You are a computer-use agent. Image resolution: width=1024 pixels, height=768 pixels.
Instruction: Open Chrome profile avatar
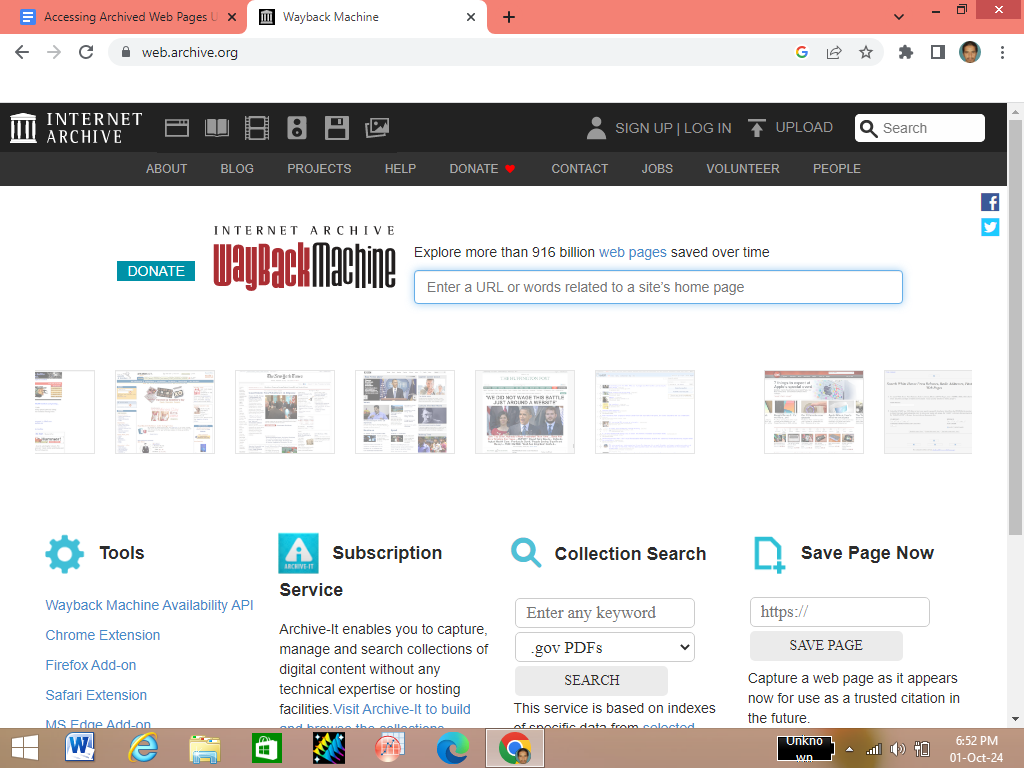(970, 52)
